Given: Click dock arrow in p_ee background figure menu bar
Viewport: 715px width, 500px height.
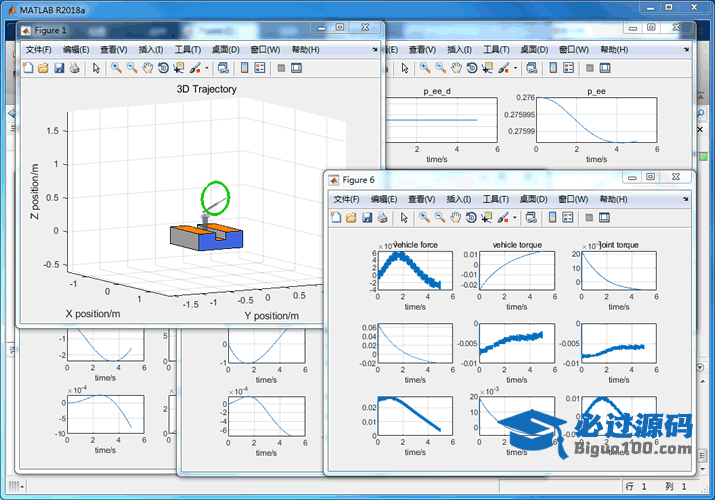Looking at the screenshot, I should click(686, 49).
